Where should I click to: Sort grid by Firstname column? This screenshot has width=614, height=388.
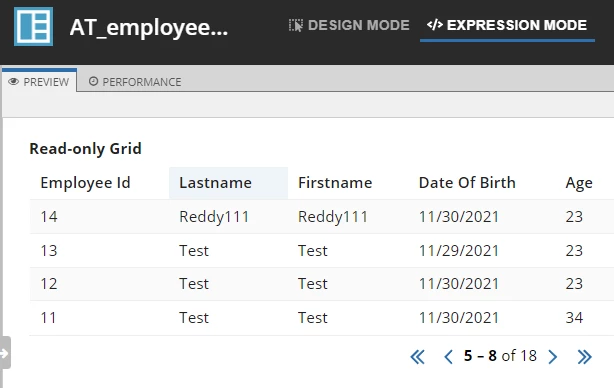(335, 183)
